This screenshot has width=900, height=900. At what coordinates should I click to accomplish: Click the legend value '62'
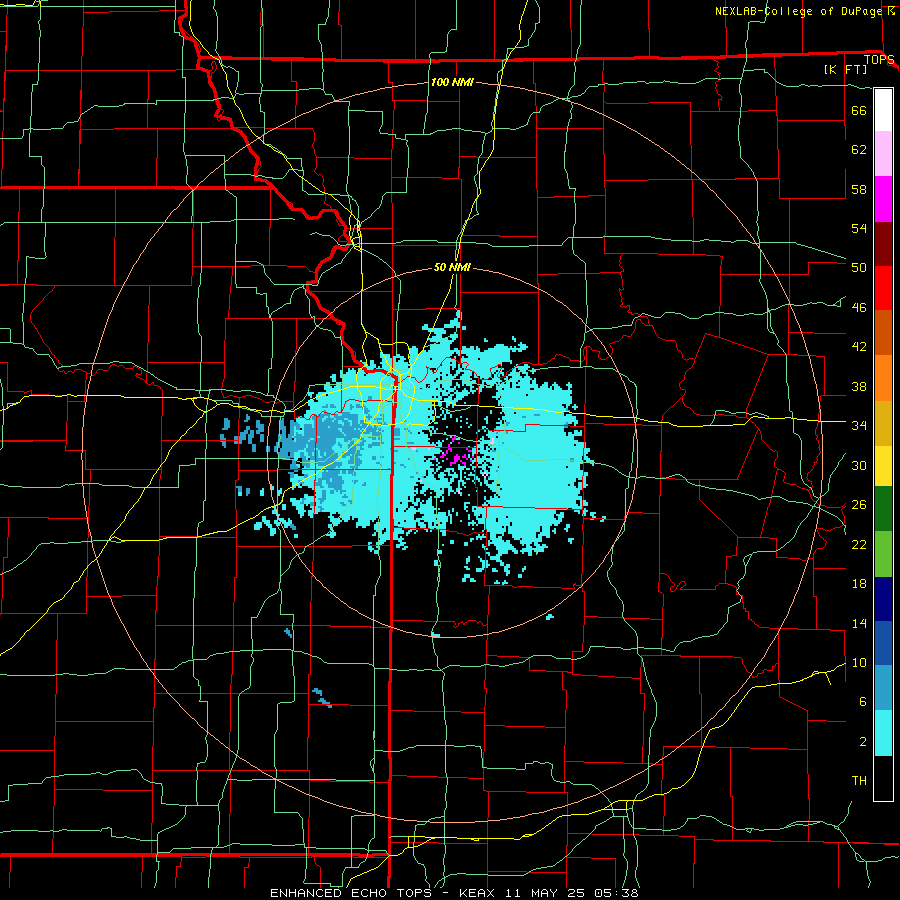point(859,150)
